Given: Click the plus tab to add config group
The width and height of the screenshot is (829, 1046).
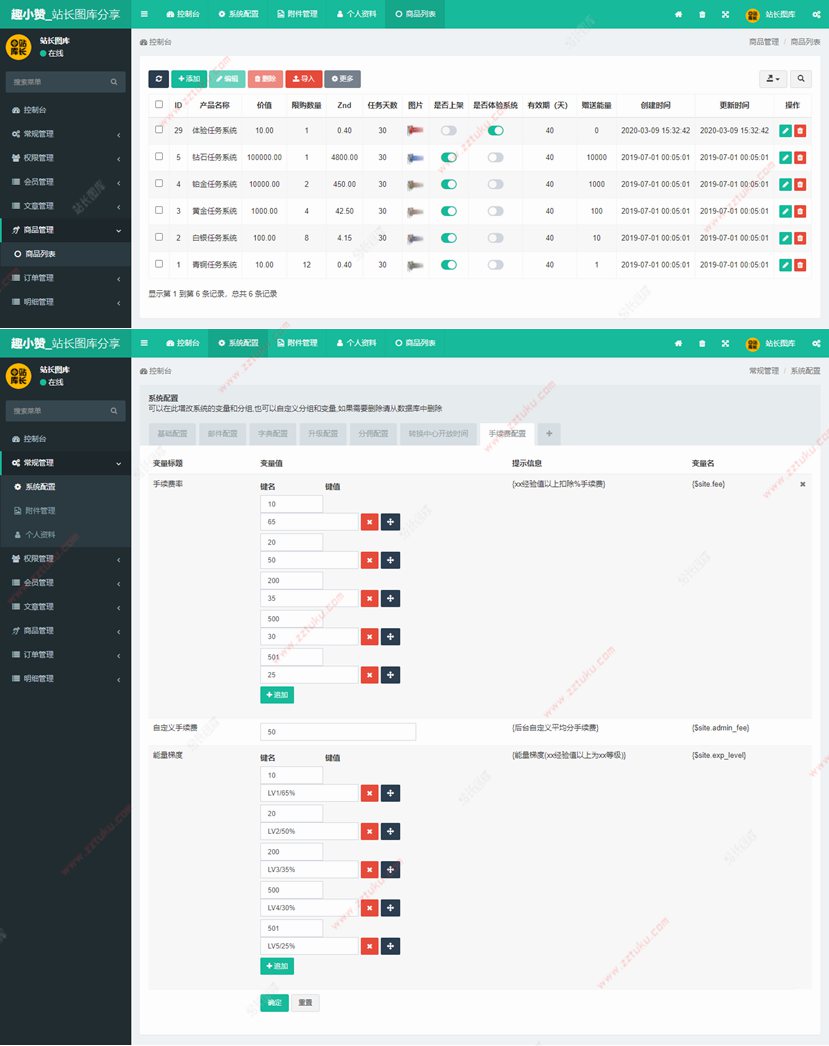Looking at the screenshot, I should point(549,434).
